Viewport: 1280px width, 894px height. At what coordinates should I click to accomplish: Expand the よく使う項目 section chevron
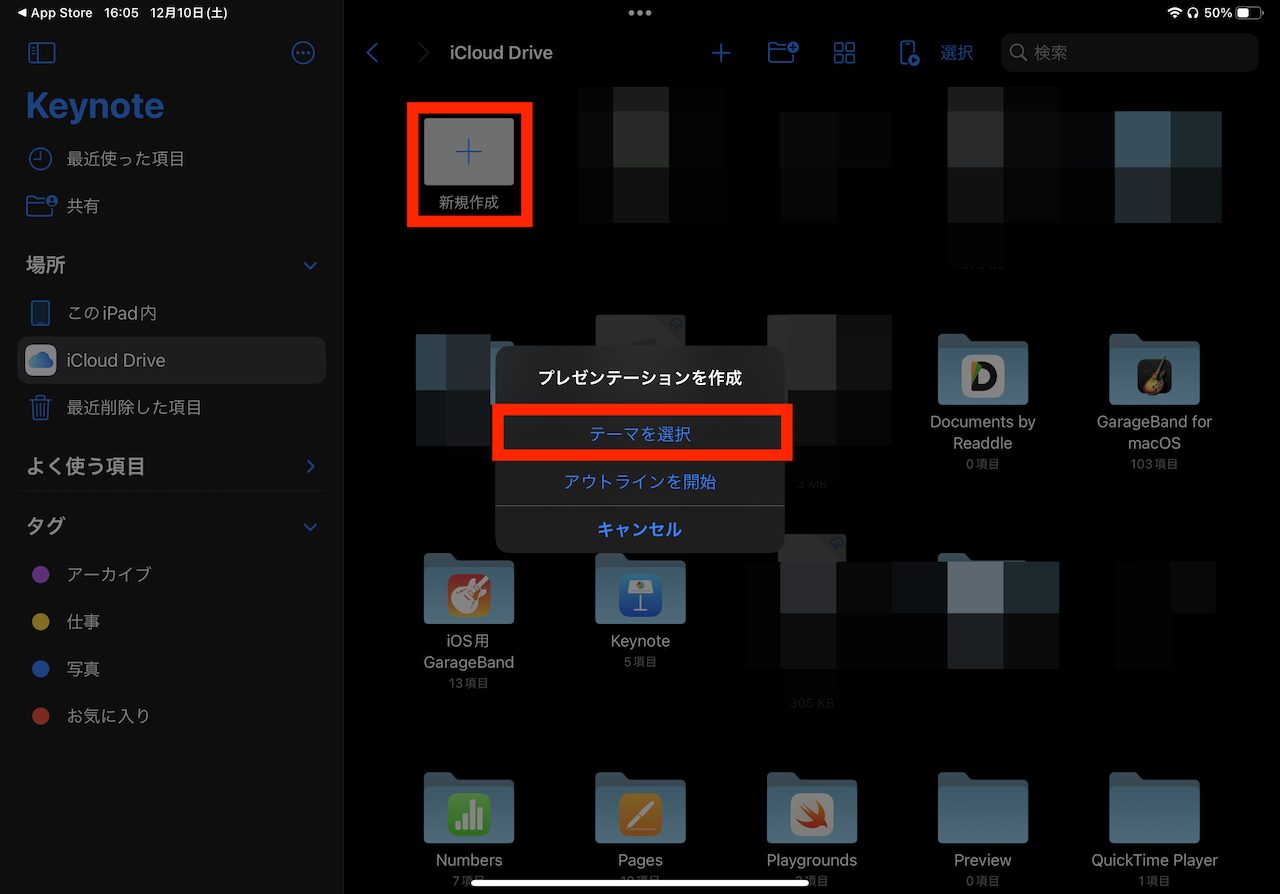point(310,467)
